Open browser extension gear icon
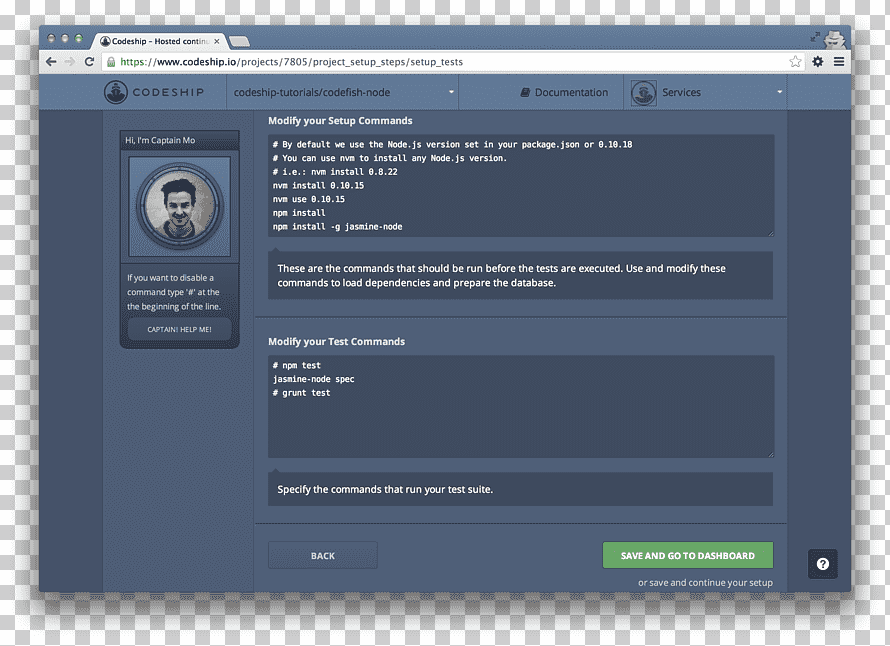This screenshot has width=890, height=646. click(x=817, y=61)
